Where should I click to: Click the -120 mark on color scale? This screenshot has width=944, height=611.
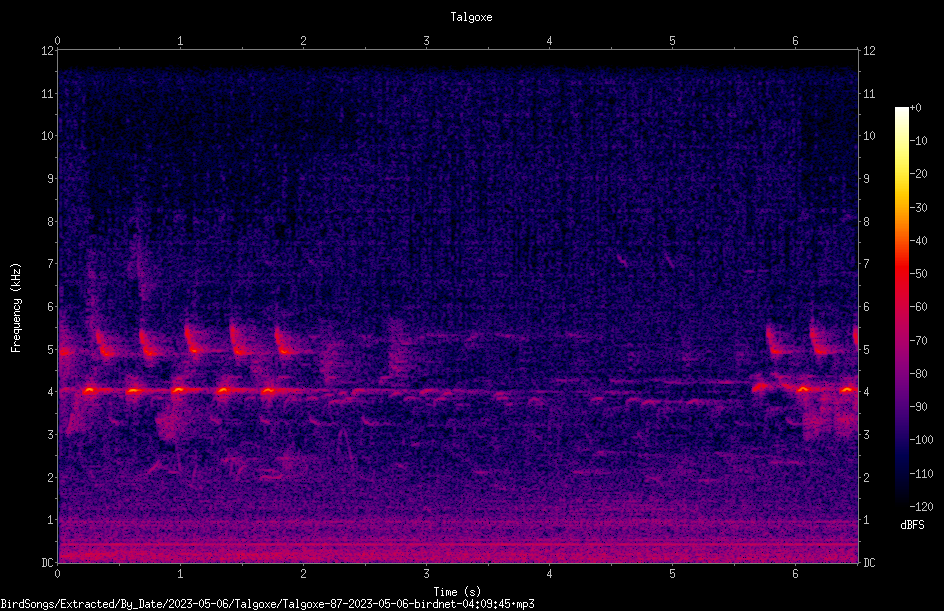tap(921, 506)
